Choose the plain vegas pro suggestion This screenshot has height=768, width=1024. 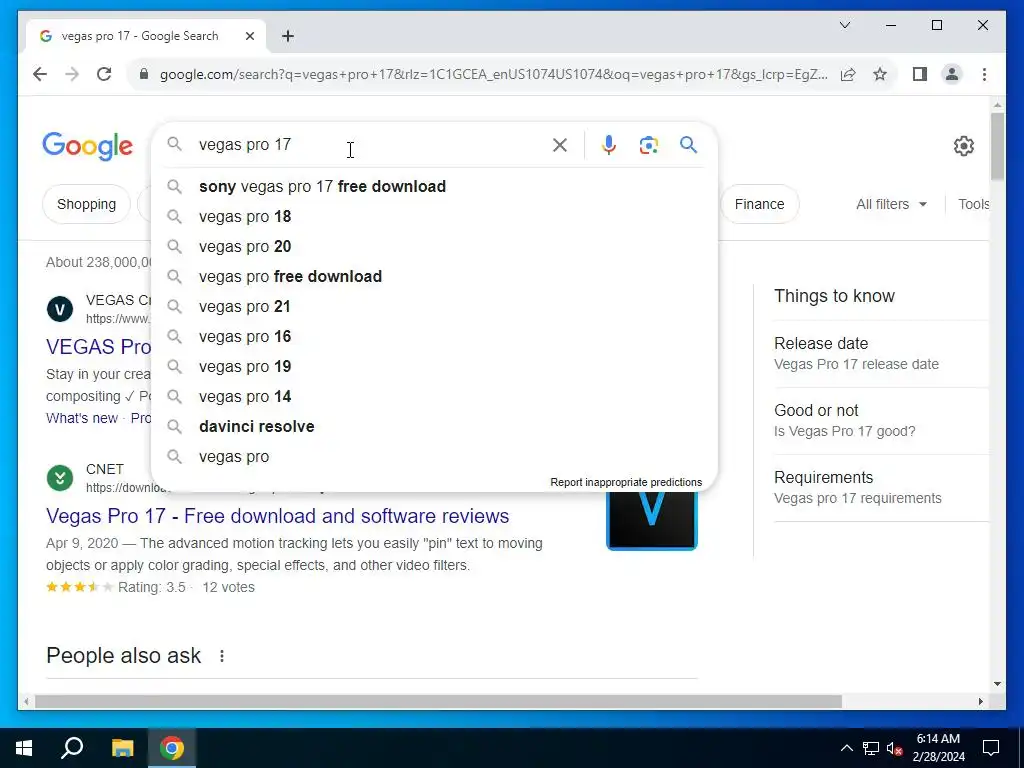point(434,457)
